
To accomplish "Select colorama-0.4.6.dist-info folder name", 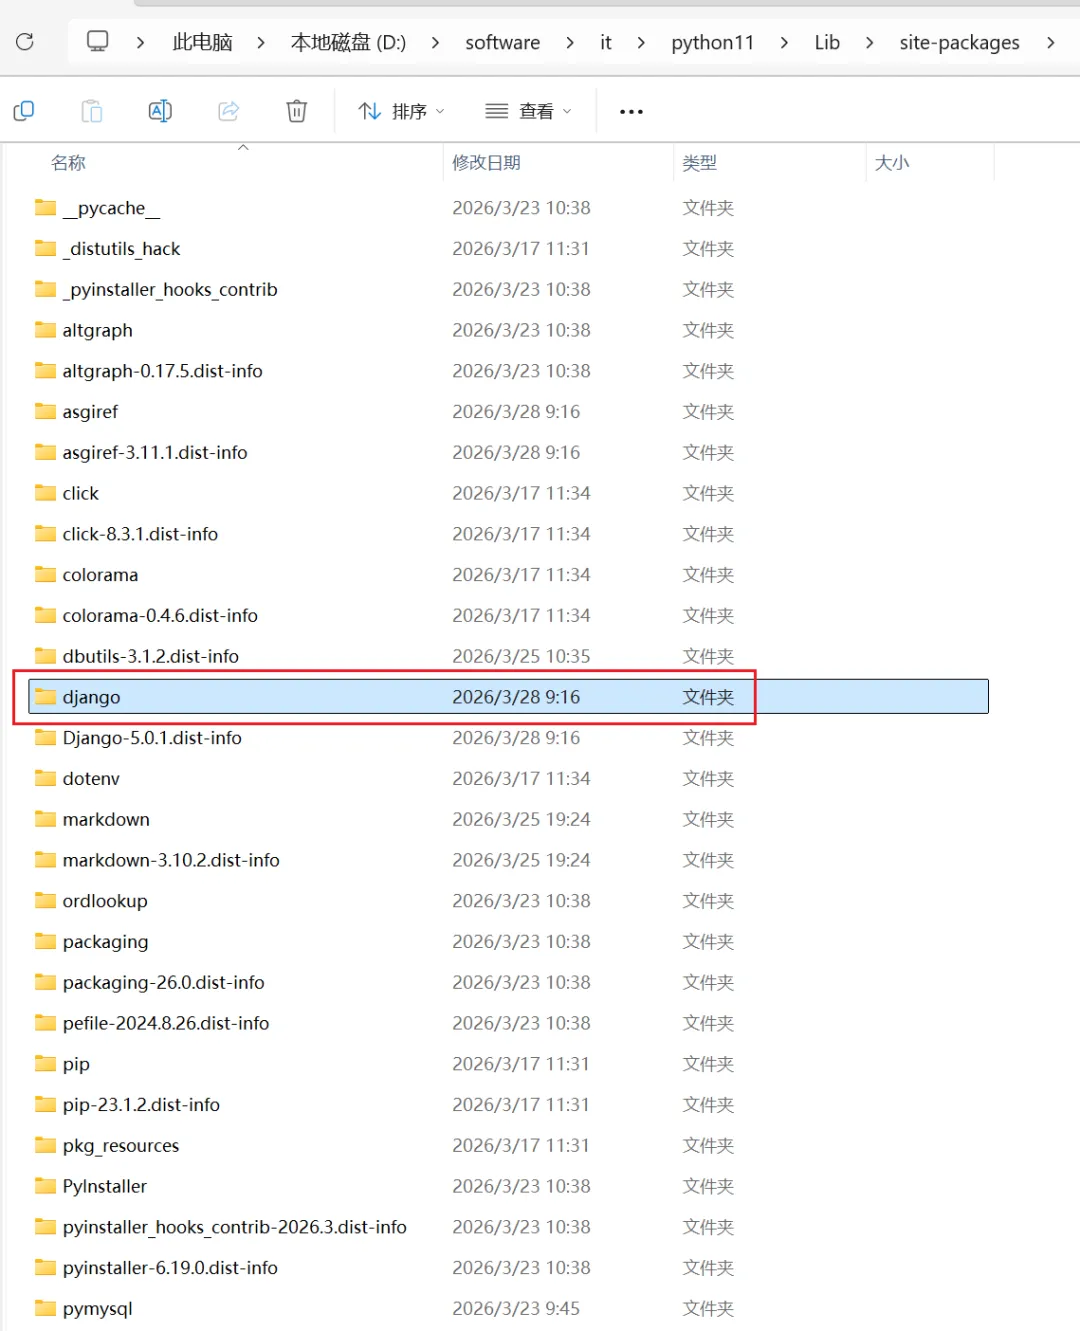I will click(x=160, y=615).
